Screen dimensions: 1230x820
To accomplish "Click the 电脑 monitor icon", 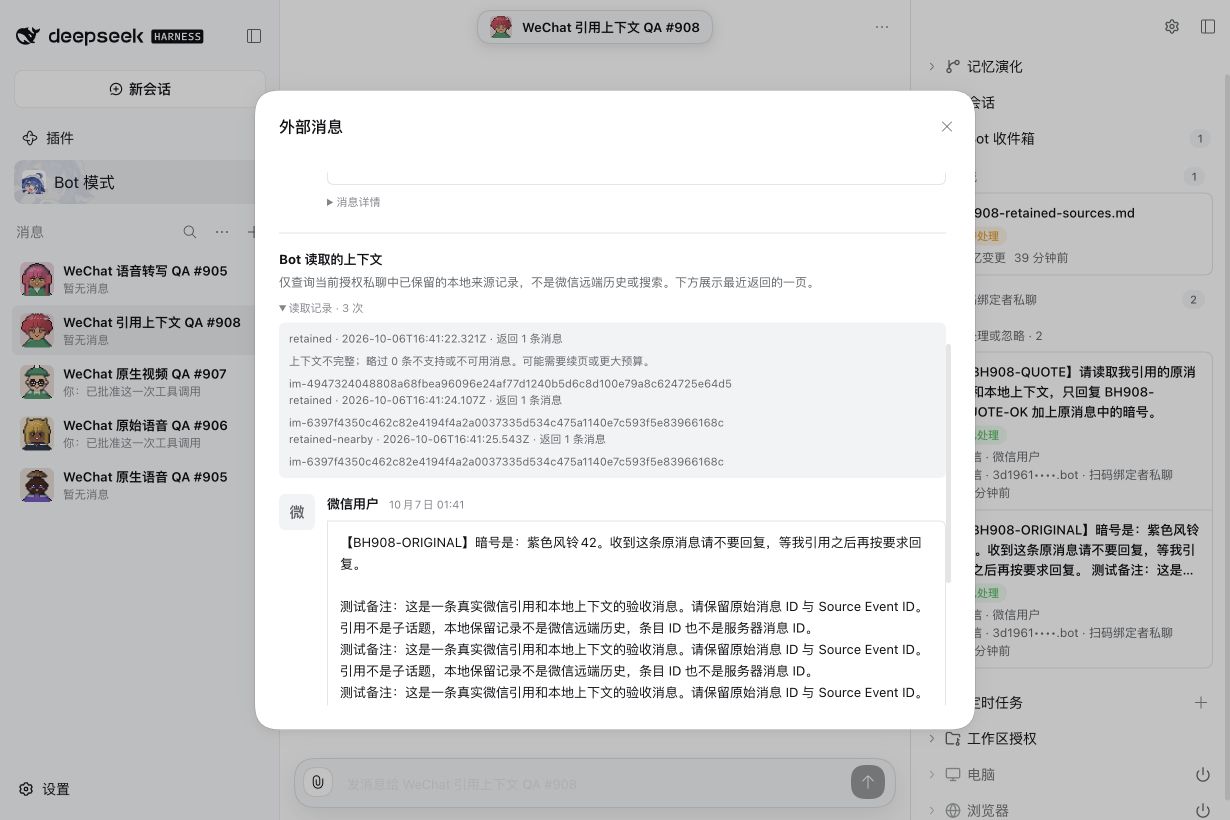I will 953,775.
